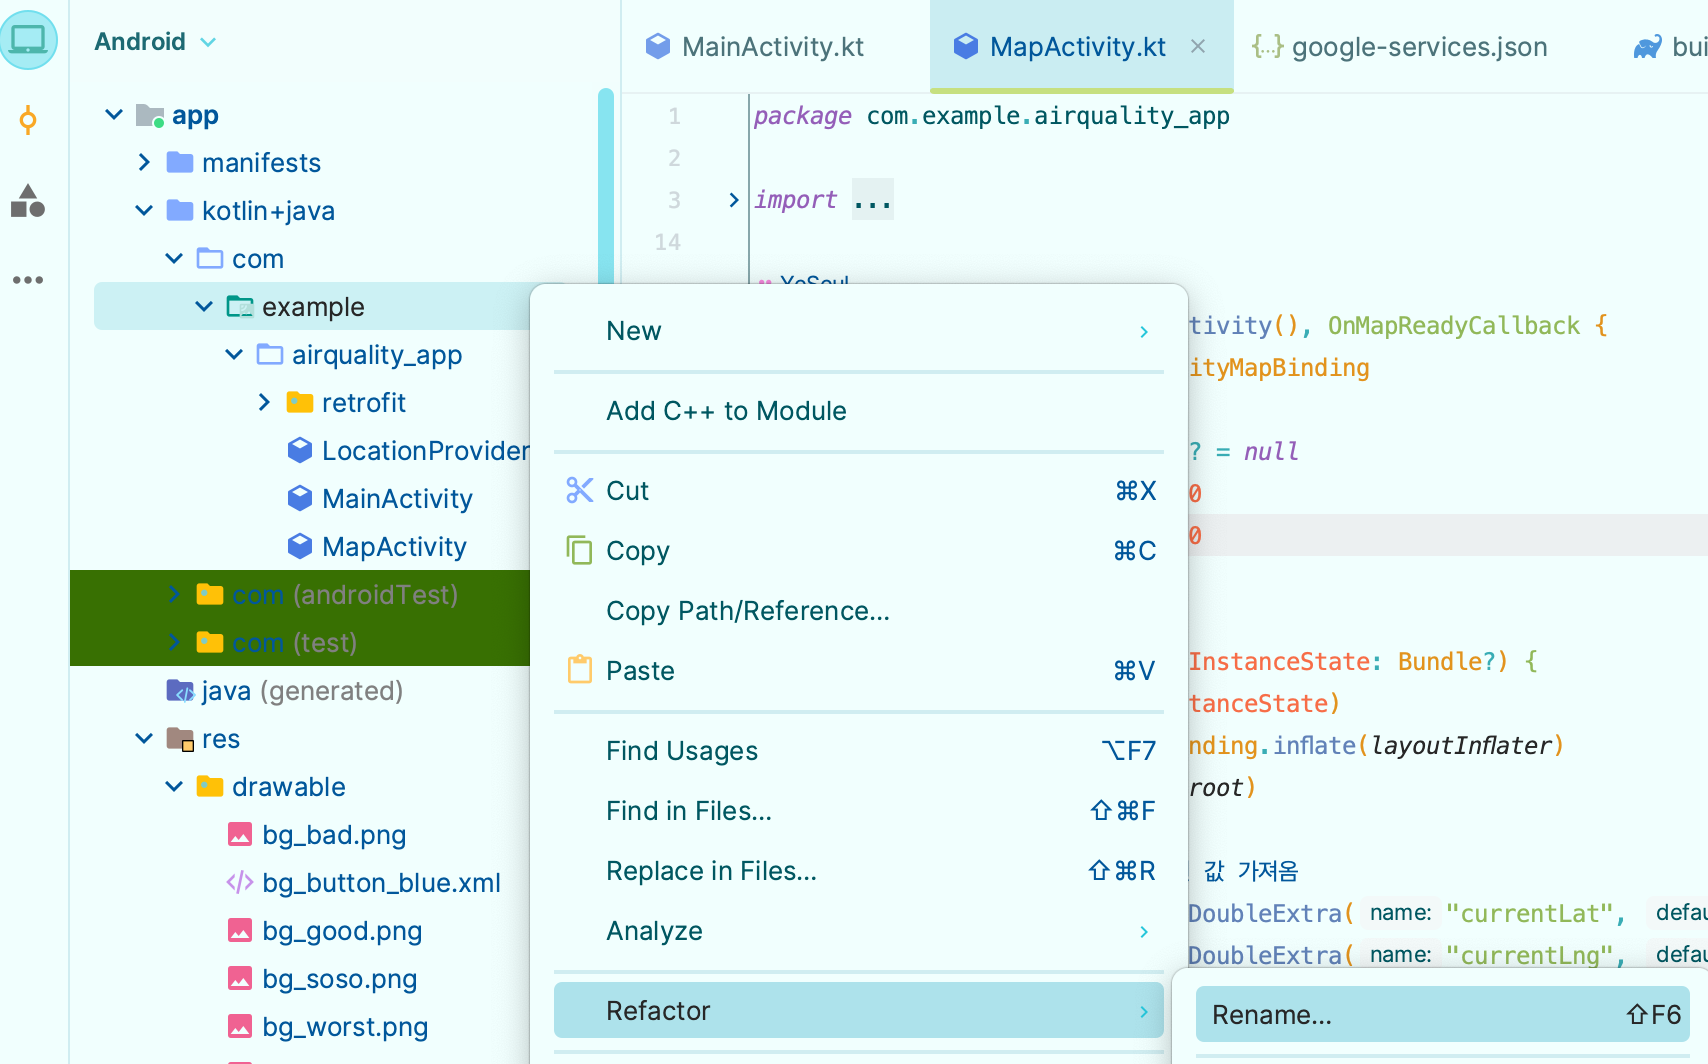Select bg_soso.png in the project tree
The width and height of the screenshot is (1708, 1064).
[339, 978]
